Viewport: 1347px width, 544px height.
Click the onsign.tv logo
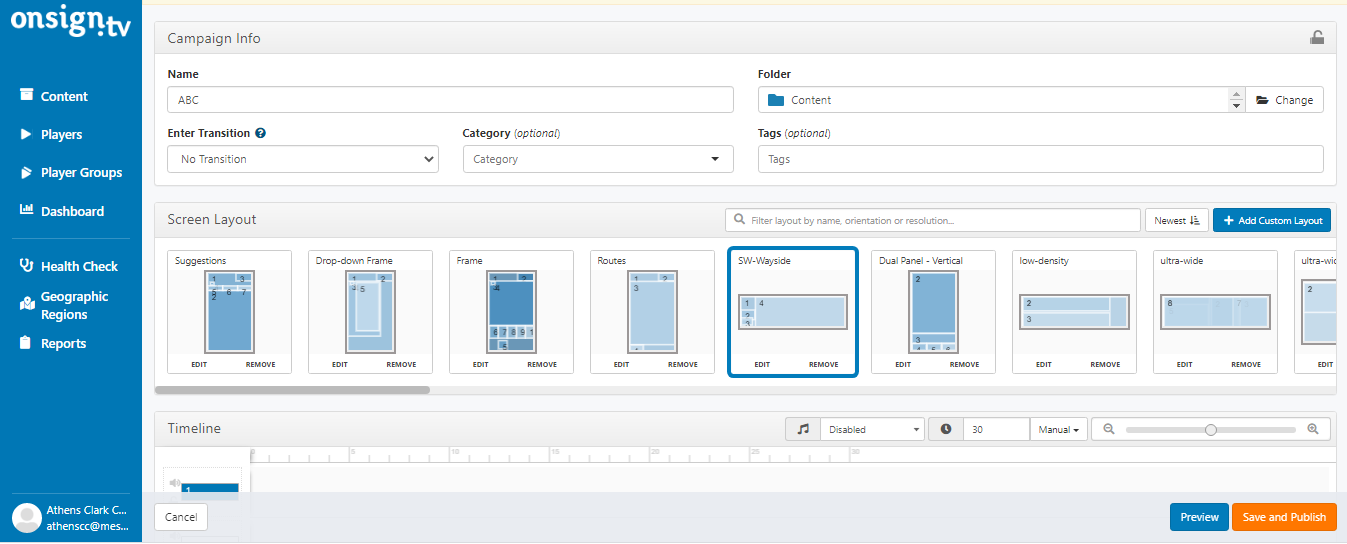(70, 23)
